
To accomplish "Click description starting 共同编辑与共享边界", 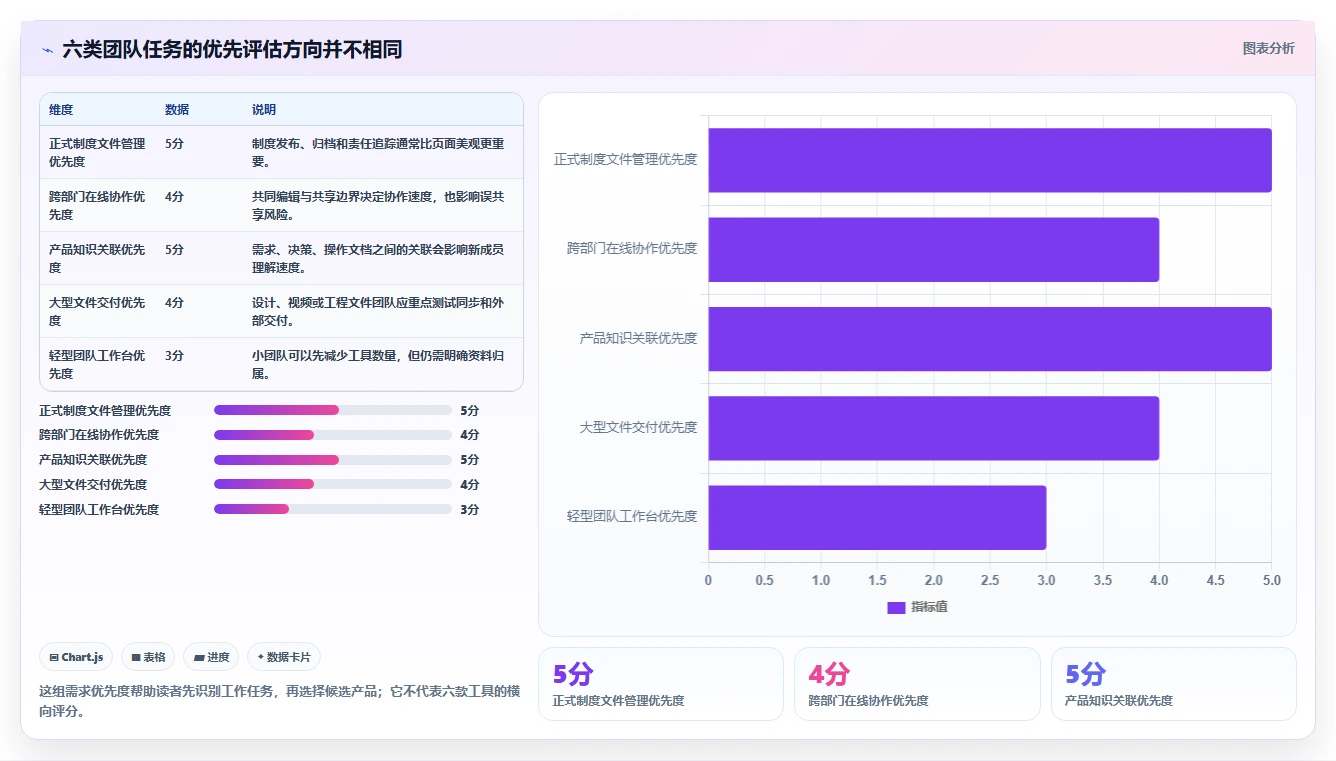I will (x=378, y=205).
